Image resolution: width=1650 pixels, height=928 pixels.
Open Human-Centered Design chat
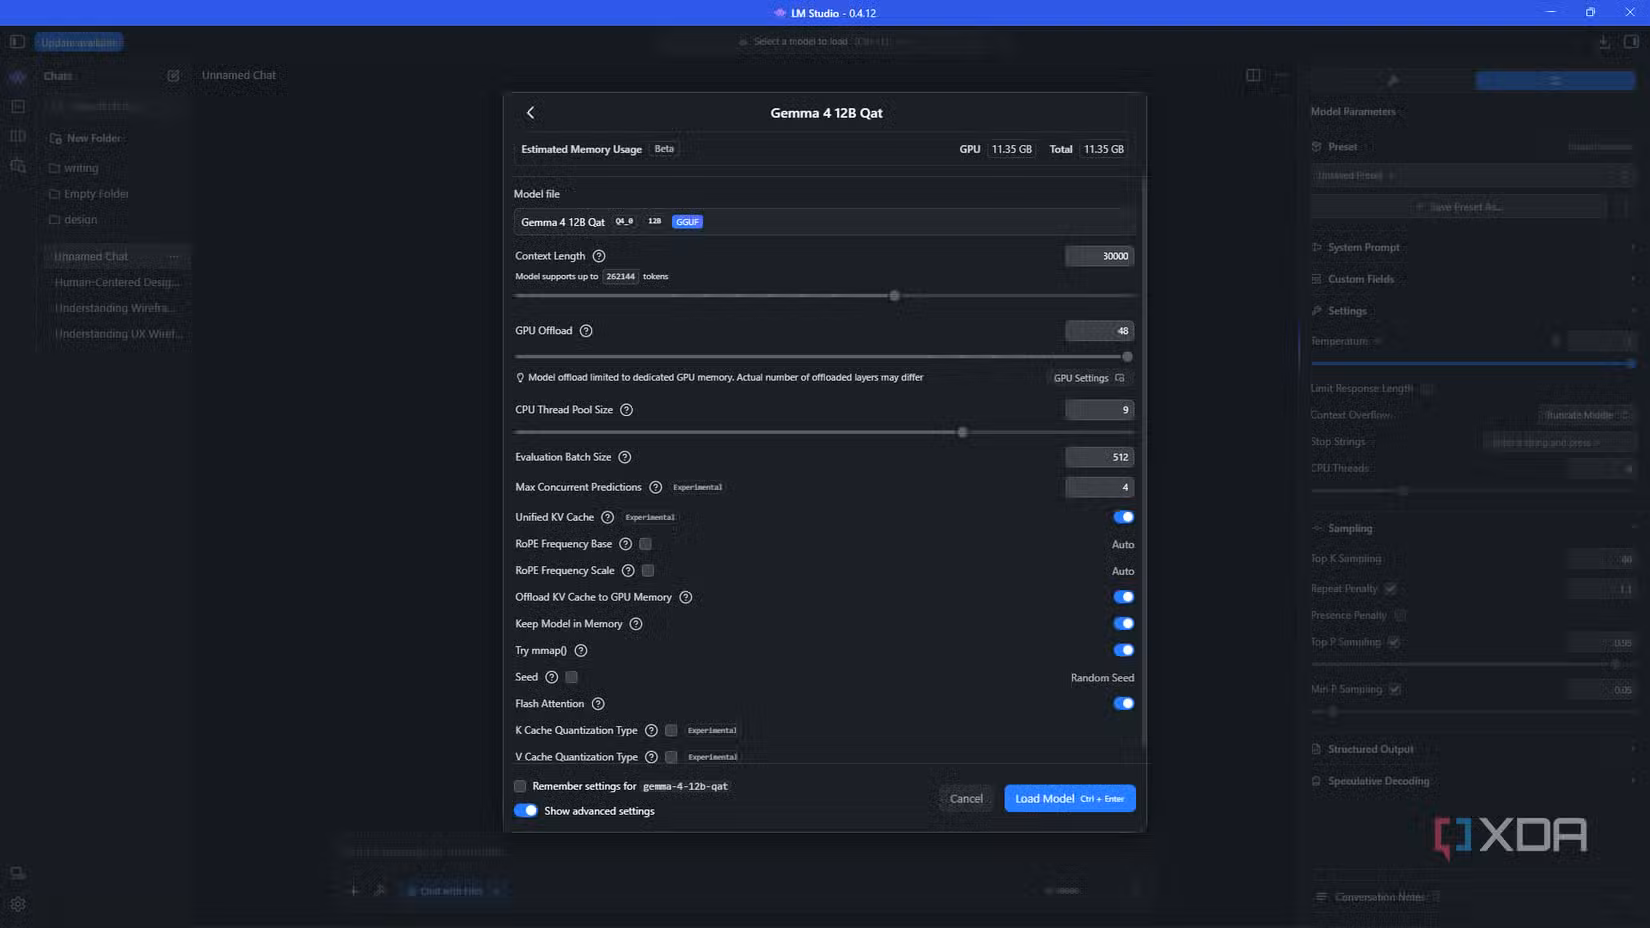click(116, 283)
